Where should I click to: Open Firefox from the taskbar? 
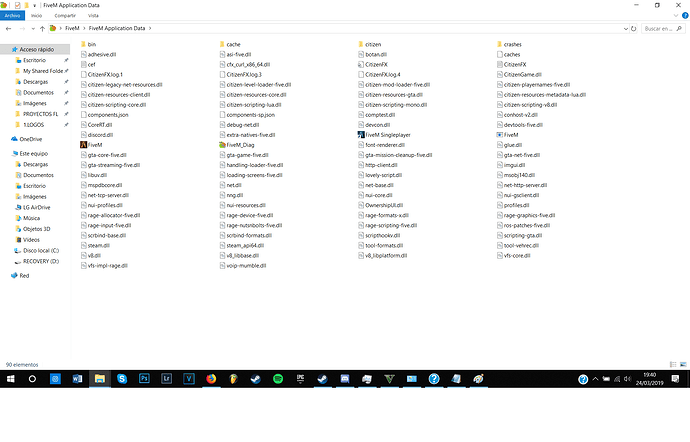point(211,379)
